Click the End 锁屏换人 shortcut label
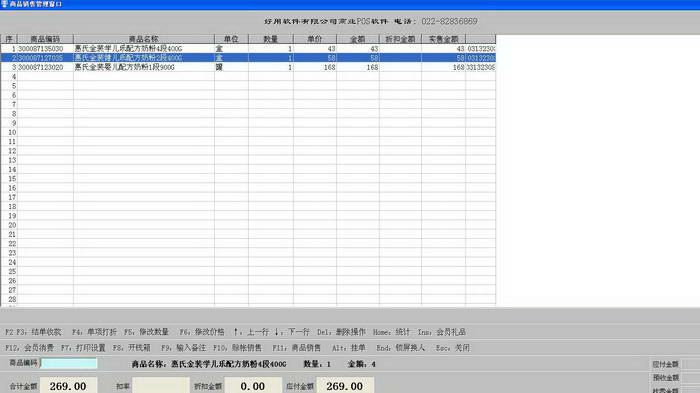 point(400,347)
